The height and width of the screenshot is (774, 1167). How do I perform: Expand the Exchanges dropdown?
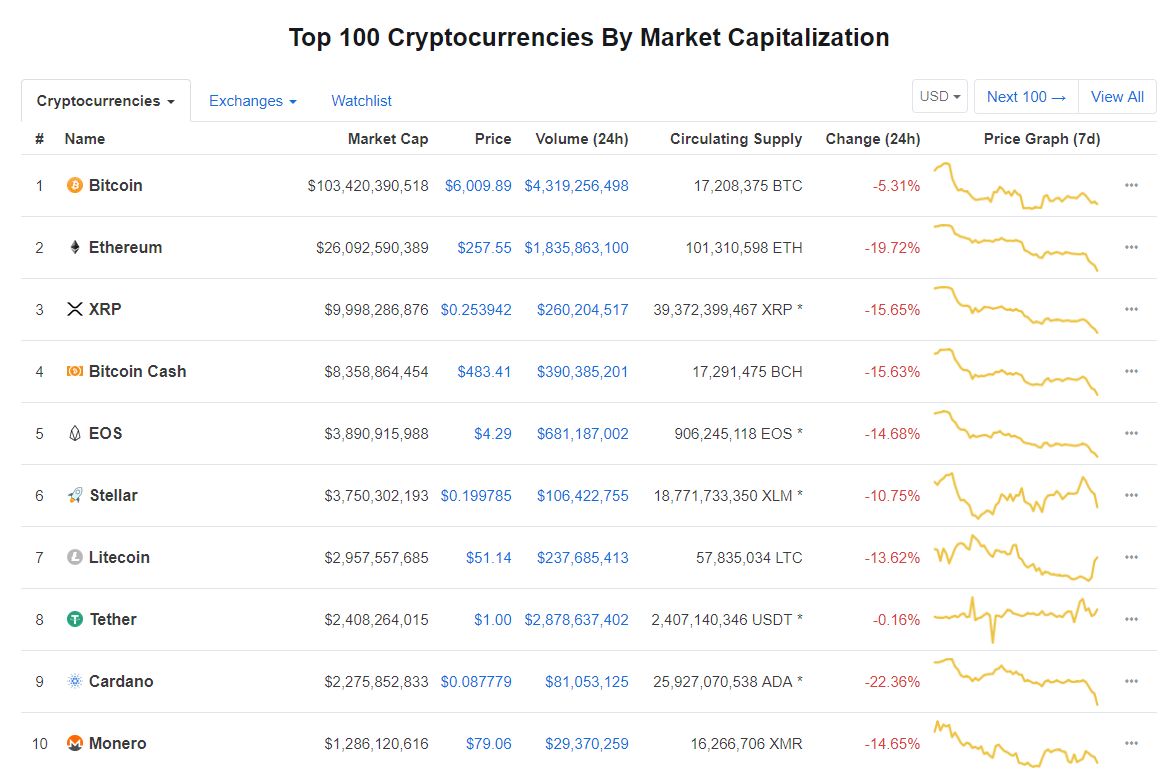click(x=252, y=100)
